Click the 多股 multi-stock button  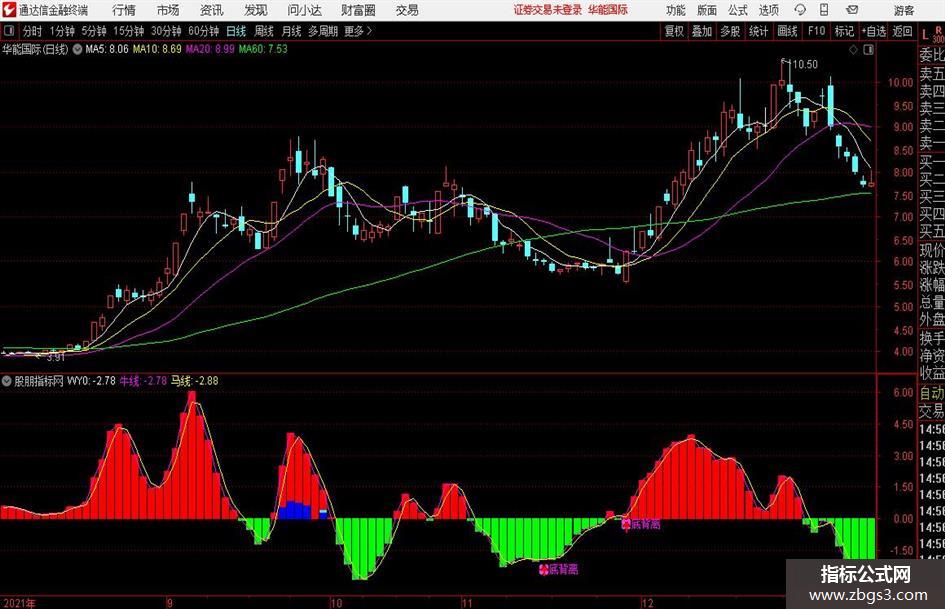pos(730,31)
